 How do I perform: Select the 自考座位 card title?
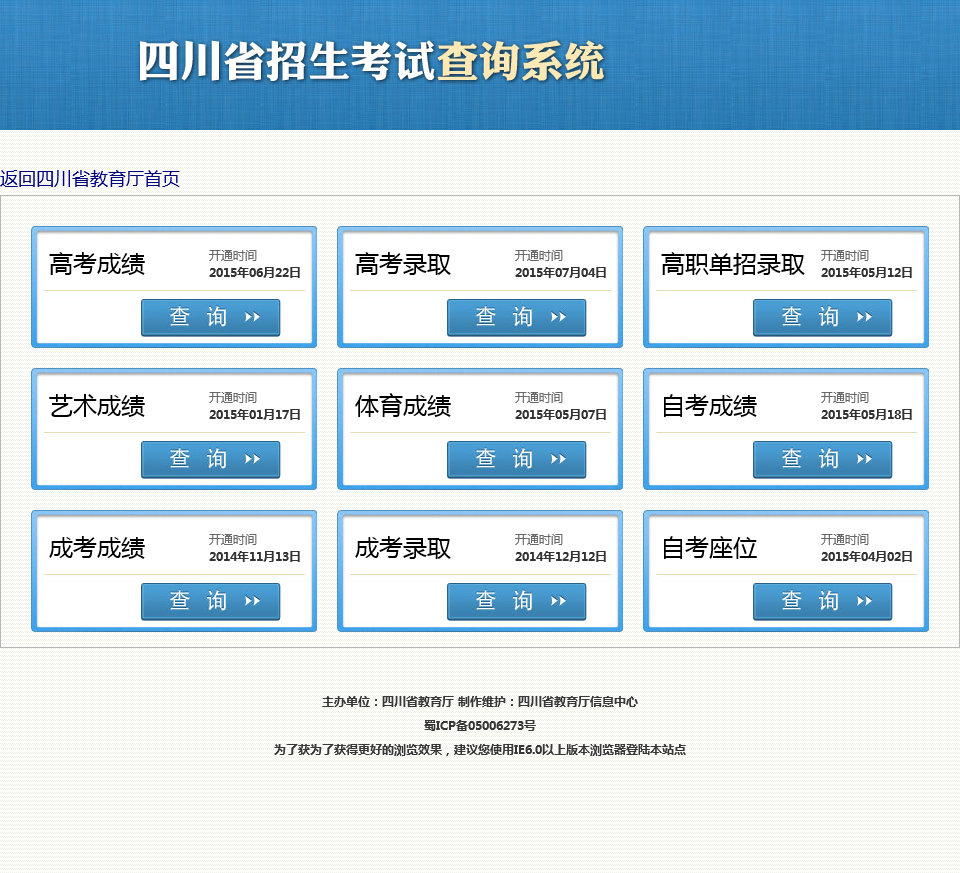(709, 549)
